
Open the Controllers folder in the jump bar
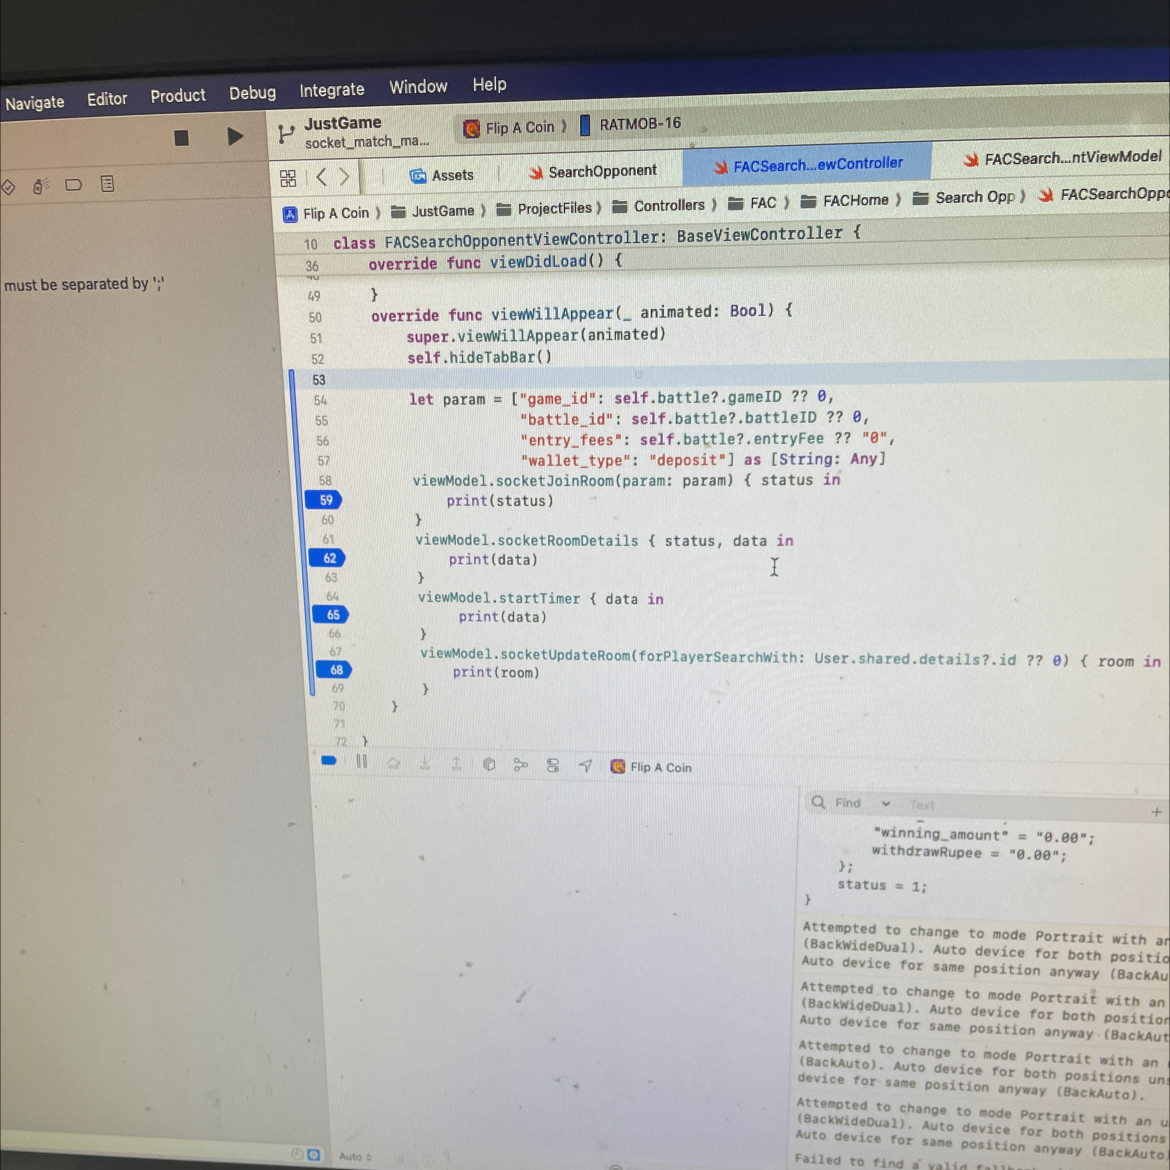click(658, 205)
